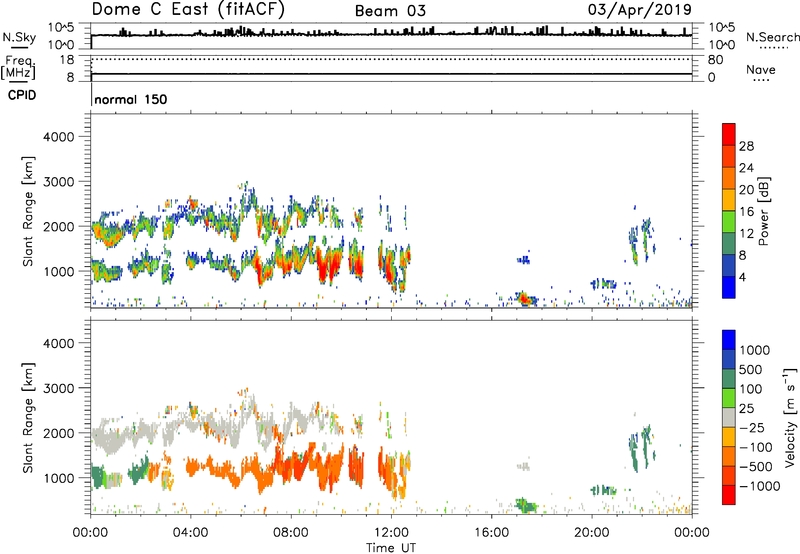The image size is (800, 554).
Task: Click the power echo patch near 17:00
Action: pos(524,299)
